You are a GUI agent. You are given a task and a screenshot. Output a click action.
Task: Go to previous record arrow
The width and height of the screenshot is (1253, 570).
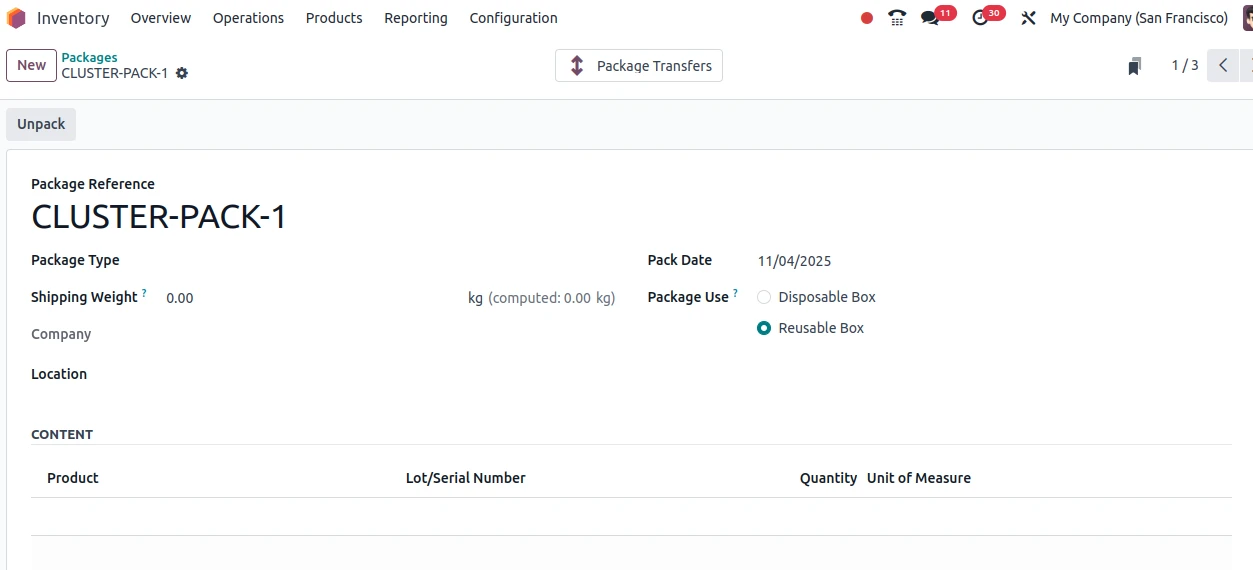(1222, 66)
